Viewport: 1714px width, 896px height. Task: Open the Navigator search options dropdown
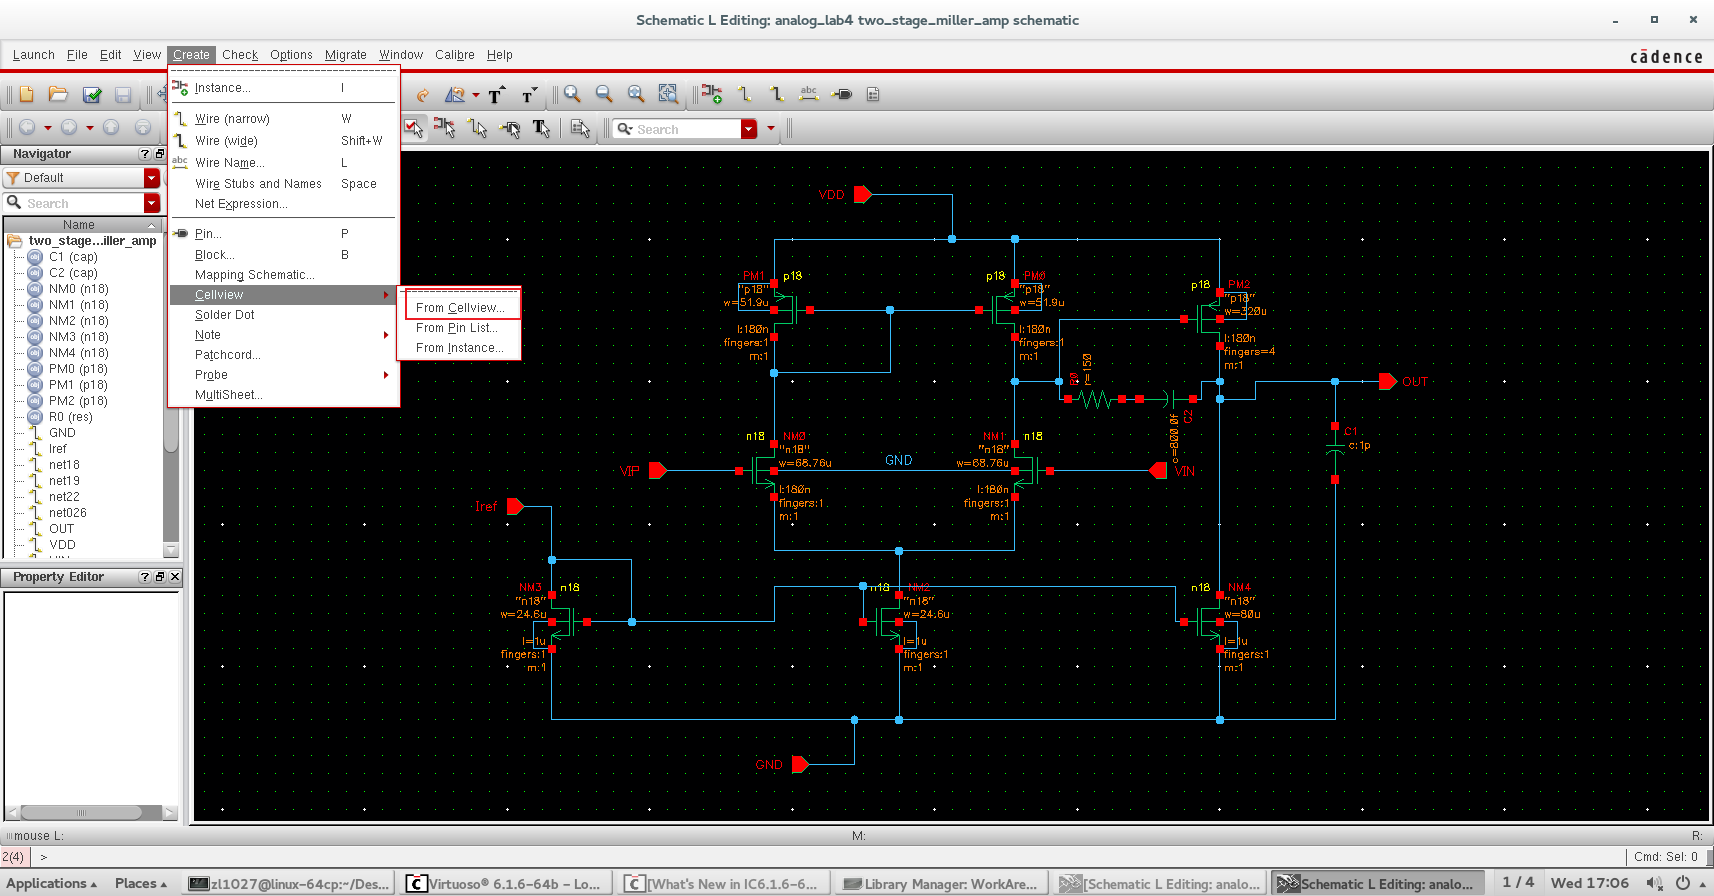[152, 203]
